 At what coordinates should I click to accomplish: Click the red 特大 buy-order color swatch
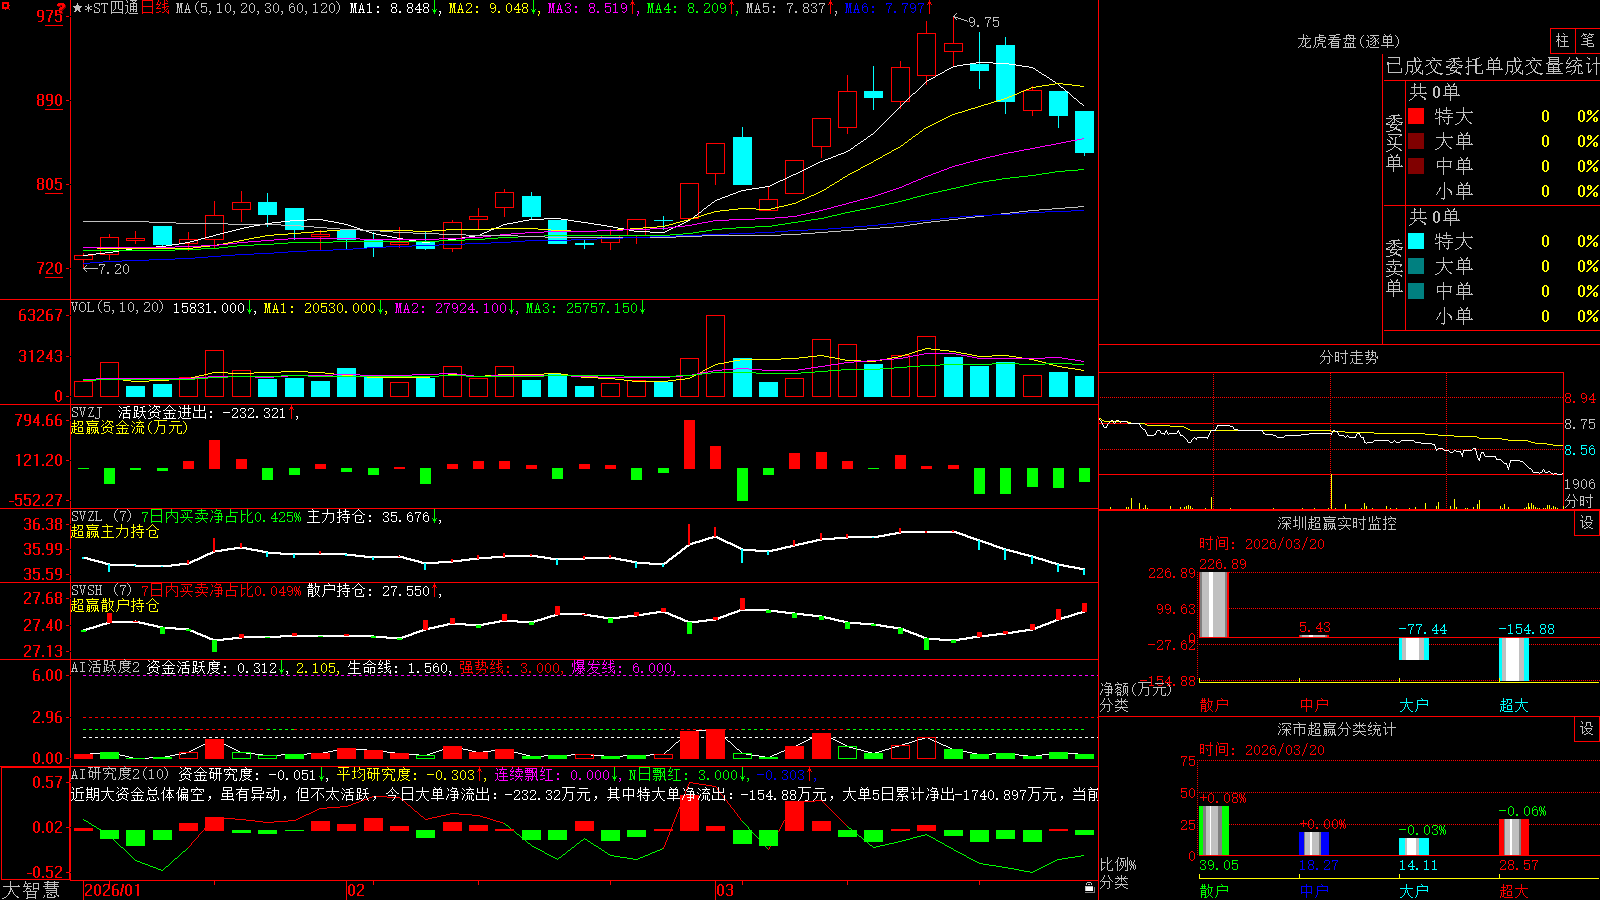click(x=1416, y=116)
